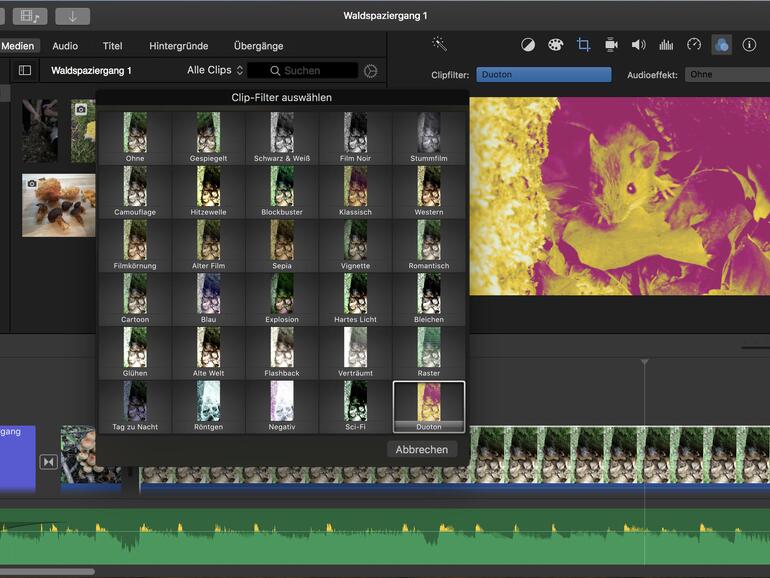Select the Sci-Fi filter
The height and width of the screenshot is (578, 770).
point(355,407)
